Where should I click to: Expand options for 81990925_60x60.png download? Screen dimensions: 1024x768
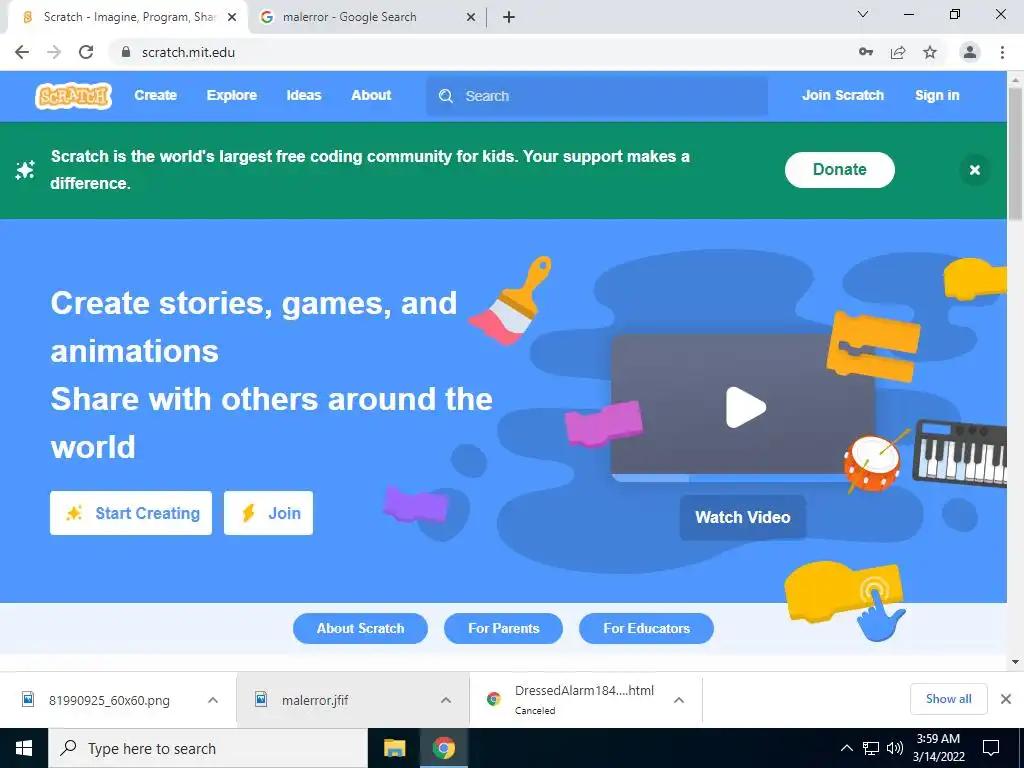click(213, 700)
